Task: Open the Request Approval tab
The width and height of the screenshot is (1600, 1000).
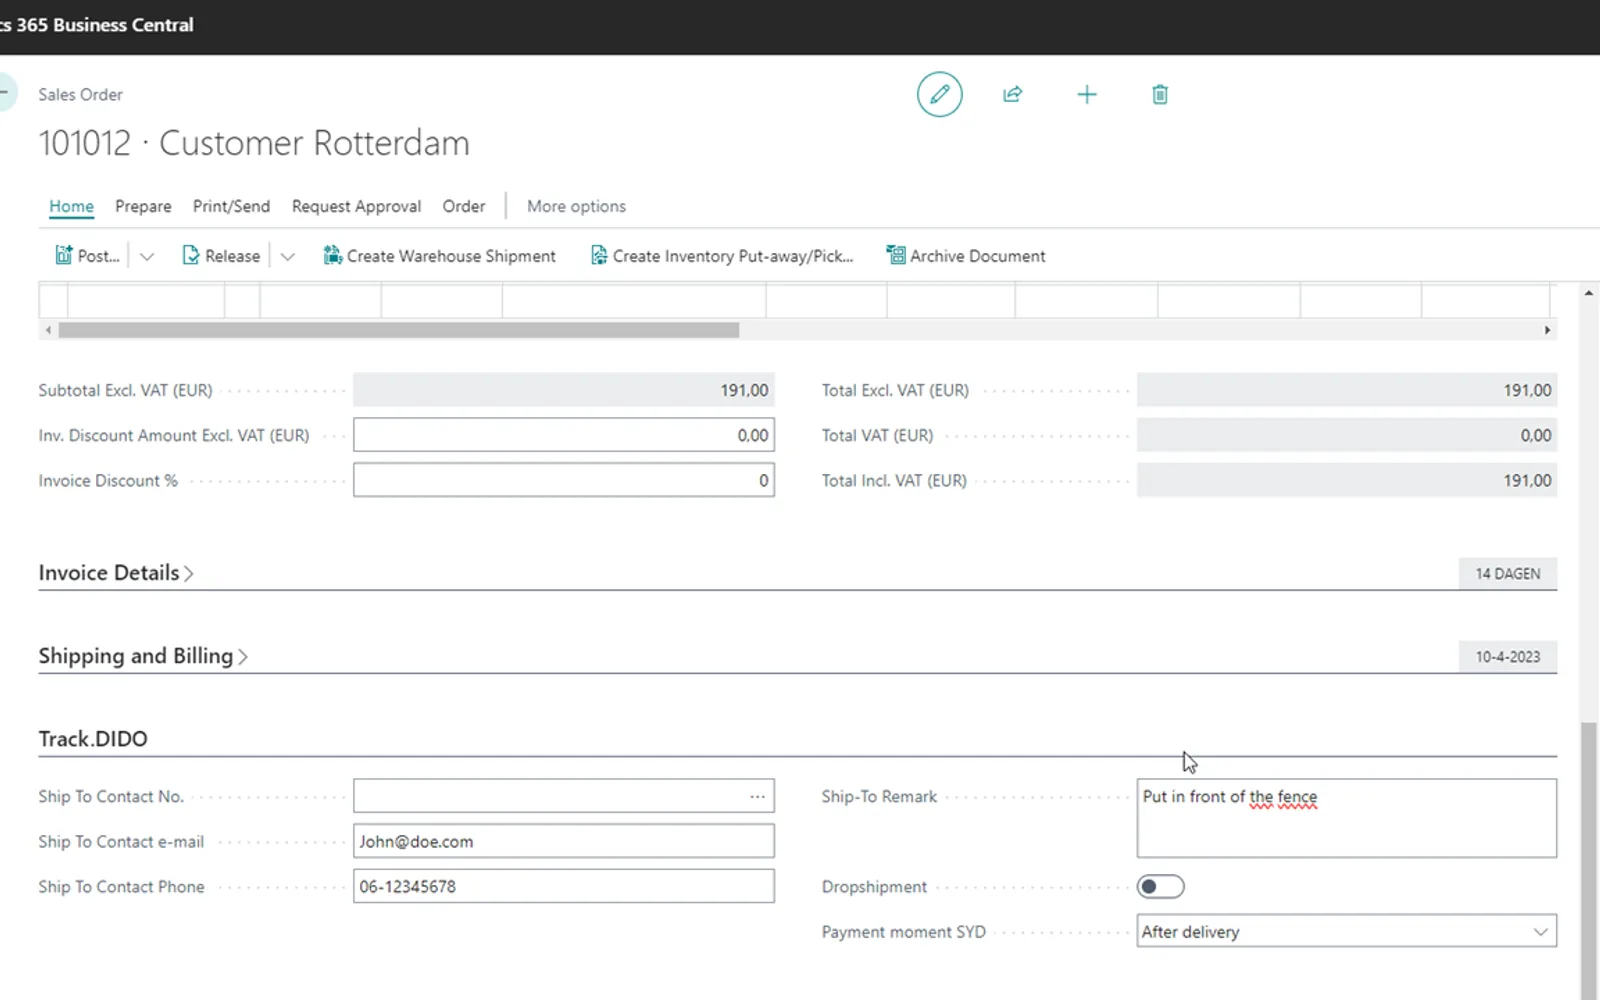Action: pyautogui.click(x=356, y=206)
